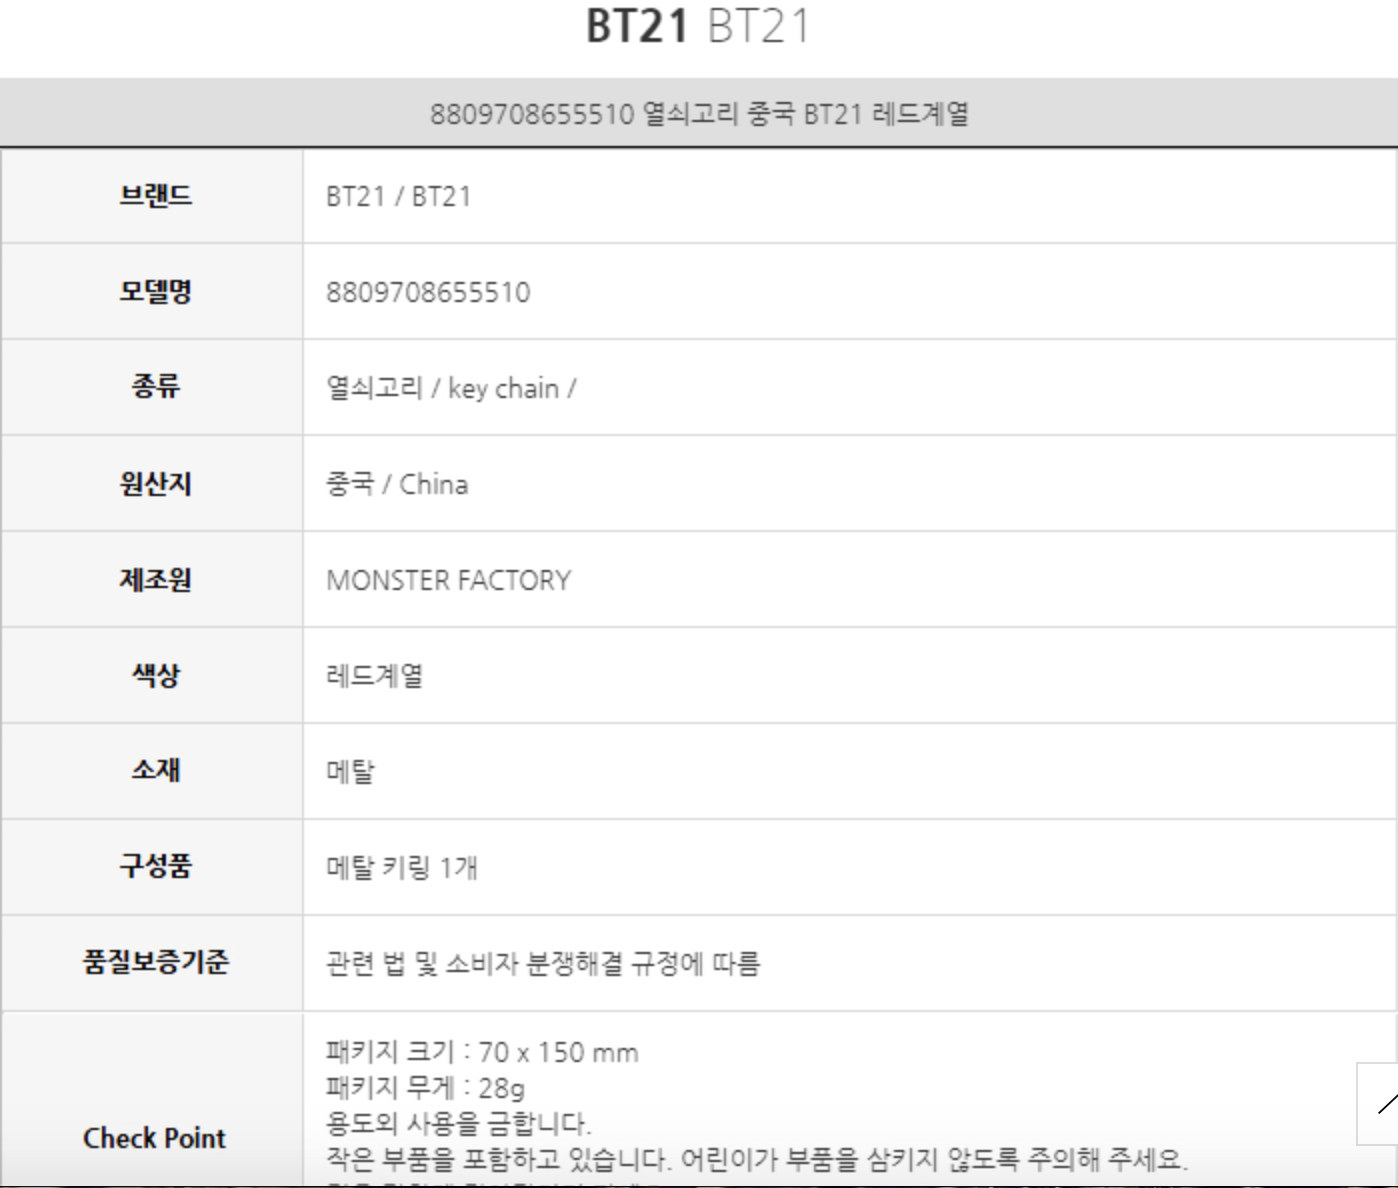Click the 레드계열 color value in the 색상 row
This screenshot has height=1188, width=1398.
click(375, 676)
